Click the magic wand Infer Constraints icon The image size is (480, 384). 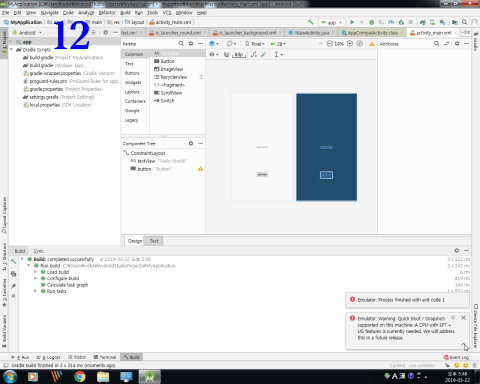point(264,54)
